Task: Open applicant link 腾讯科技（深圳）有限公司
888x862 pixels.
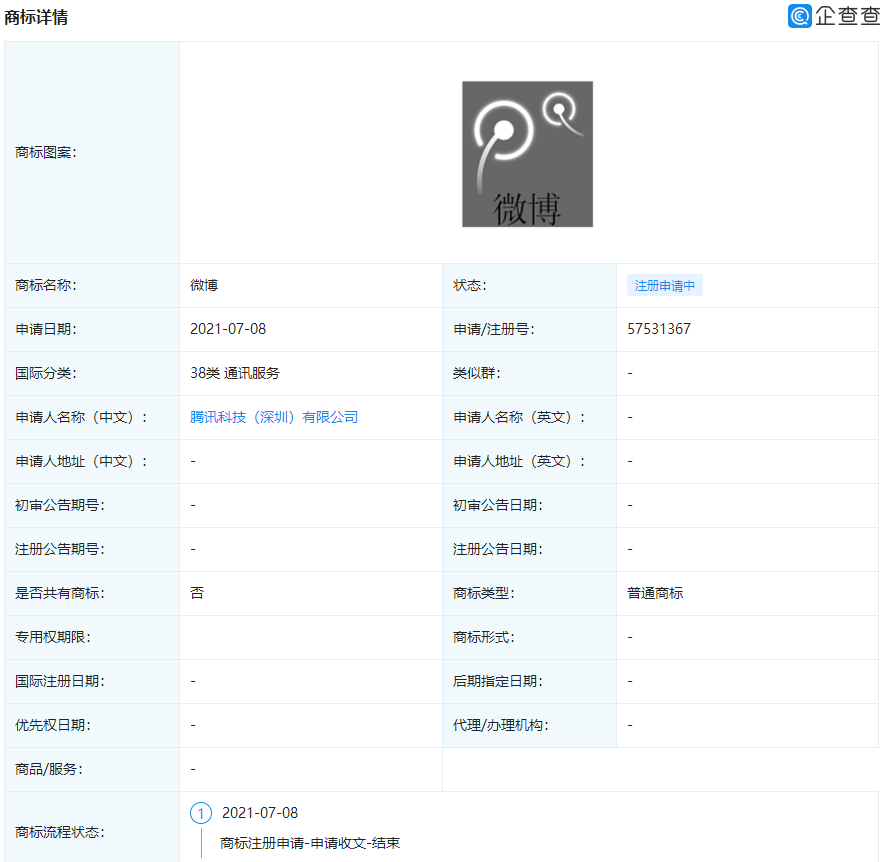Action: click(x=274, y=417)
